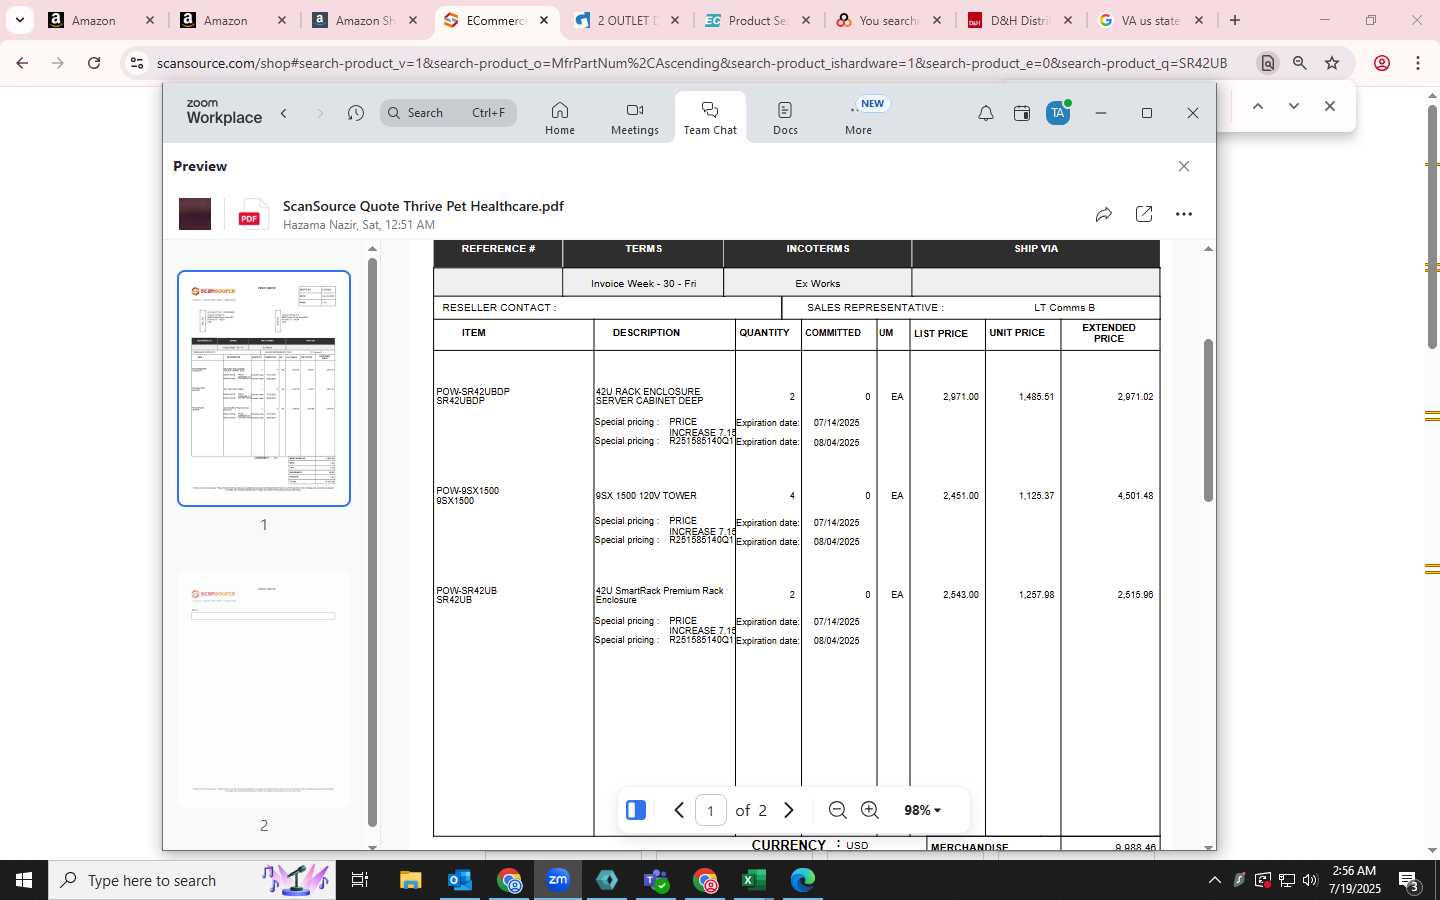
Task: Switch to ECommerce browser tab
Action: (497, 20)
